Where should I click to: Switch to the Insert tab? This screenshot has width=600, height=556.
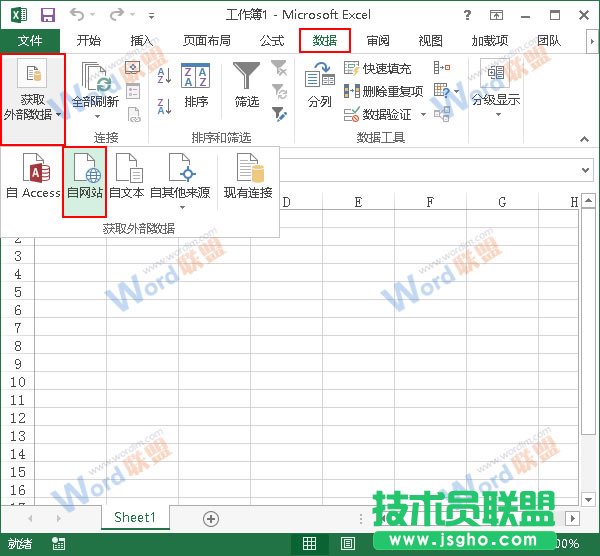142,40
